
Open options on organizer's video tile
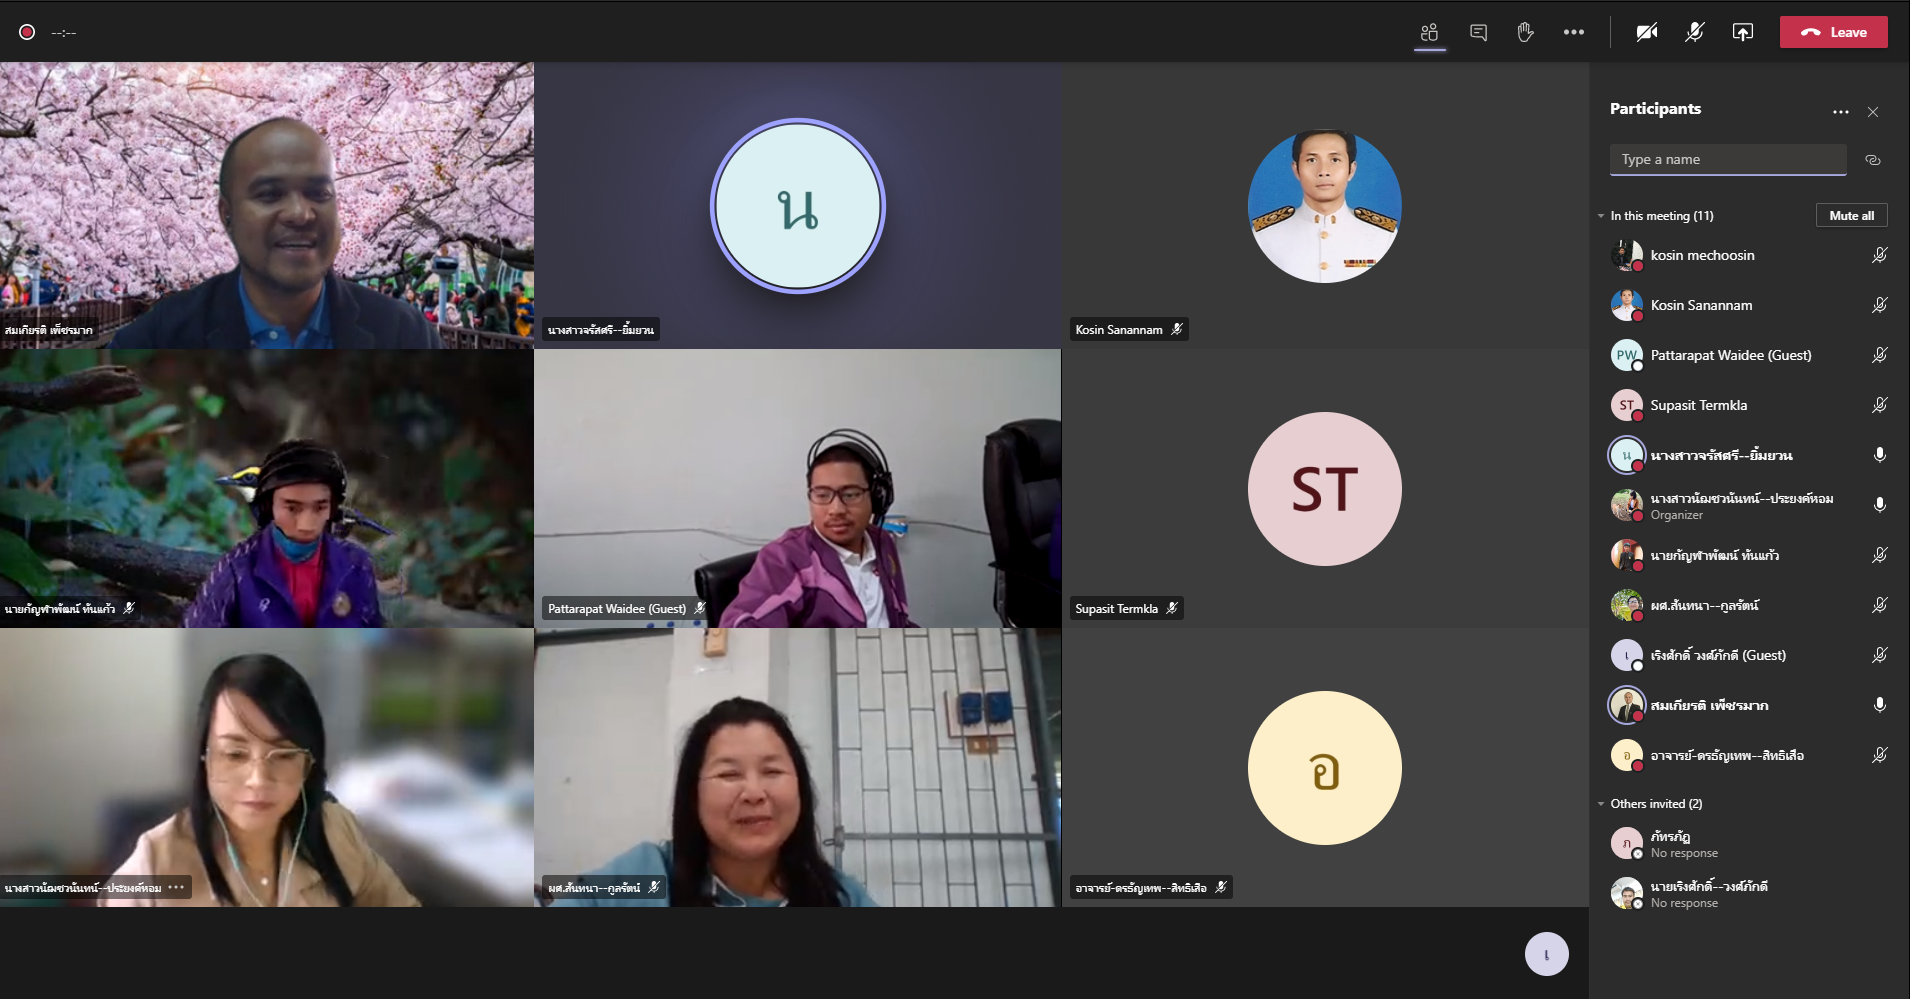click(176, 887)
